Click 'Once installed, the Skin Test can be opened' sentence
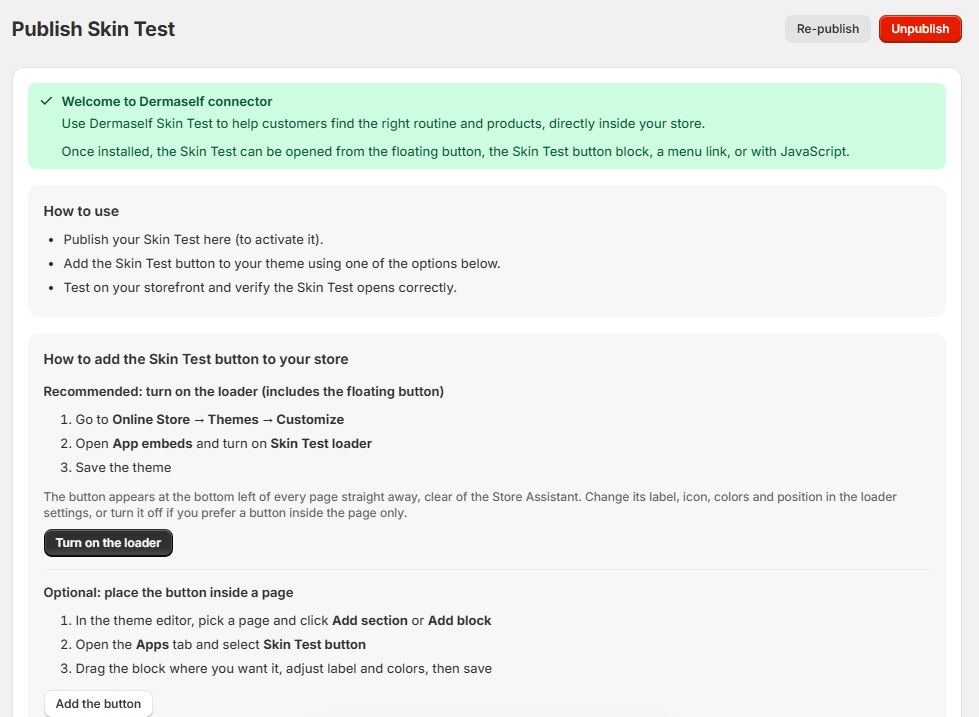The image size is (979, 717). click(455, 152)
